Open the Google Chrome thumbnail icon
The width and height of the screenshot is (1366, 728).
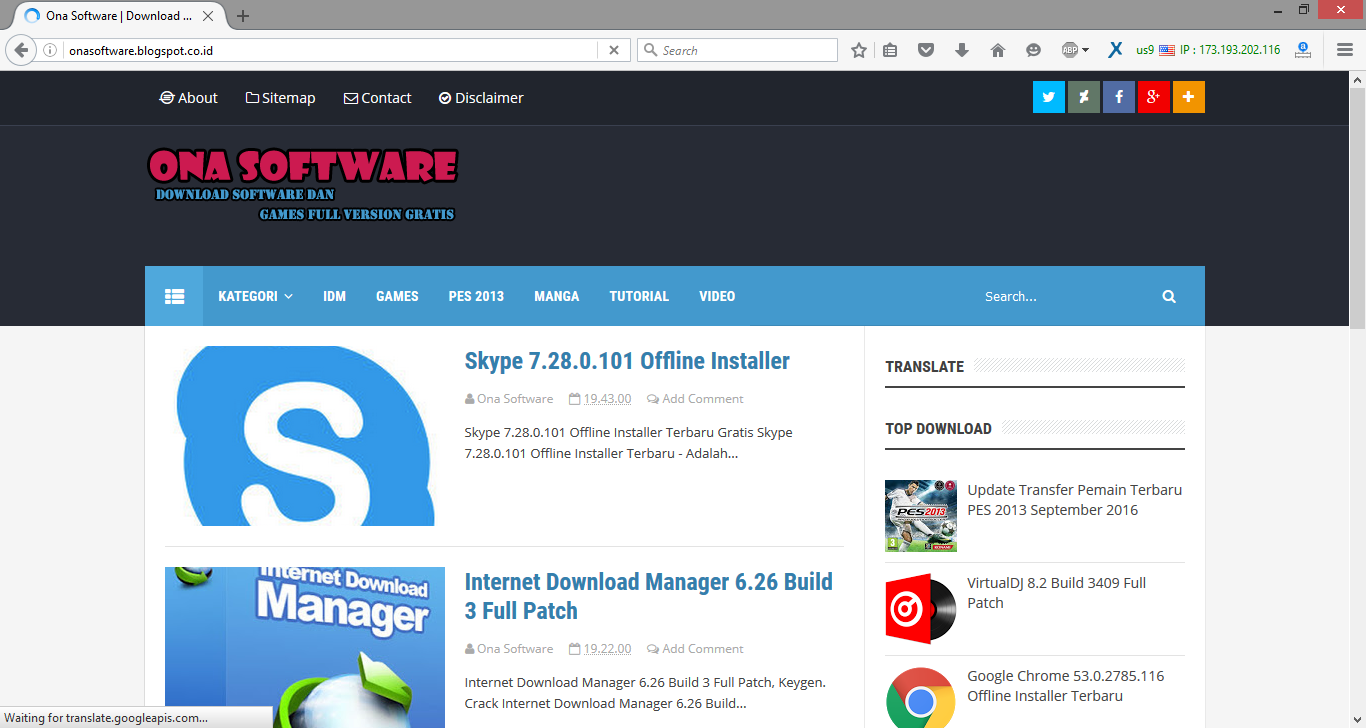click(921, 697)
